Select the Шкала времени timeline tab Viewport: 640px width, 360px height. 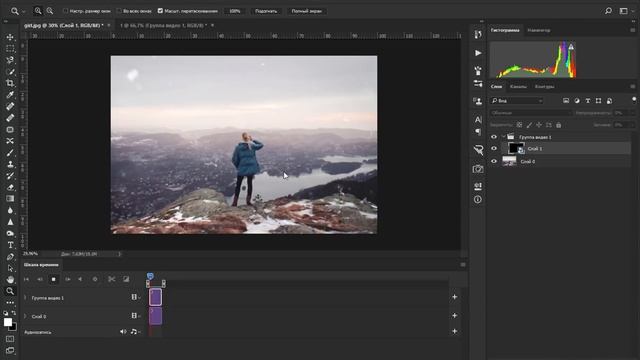(41, 265)
